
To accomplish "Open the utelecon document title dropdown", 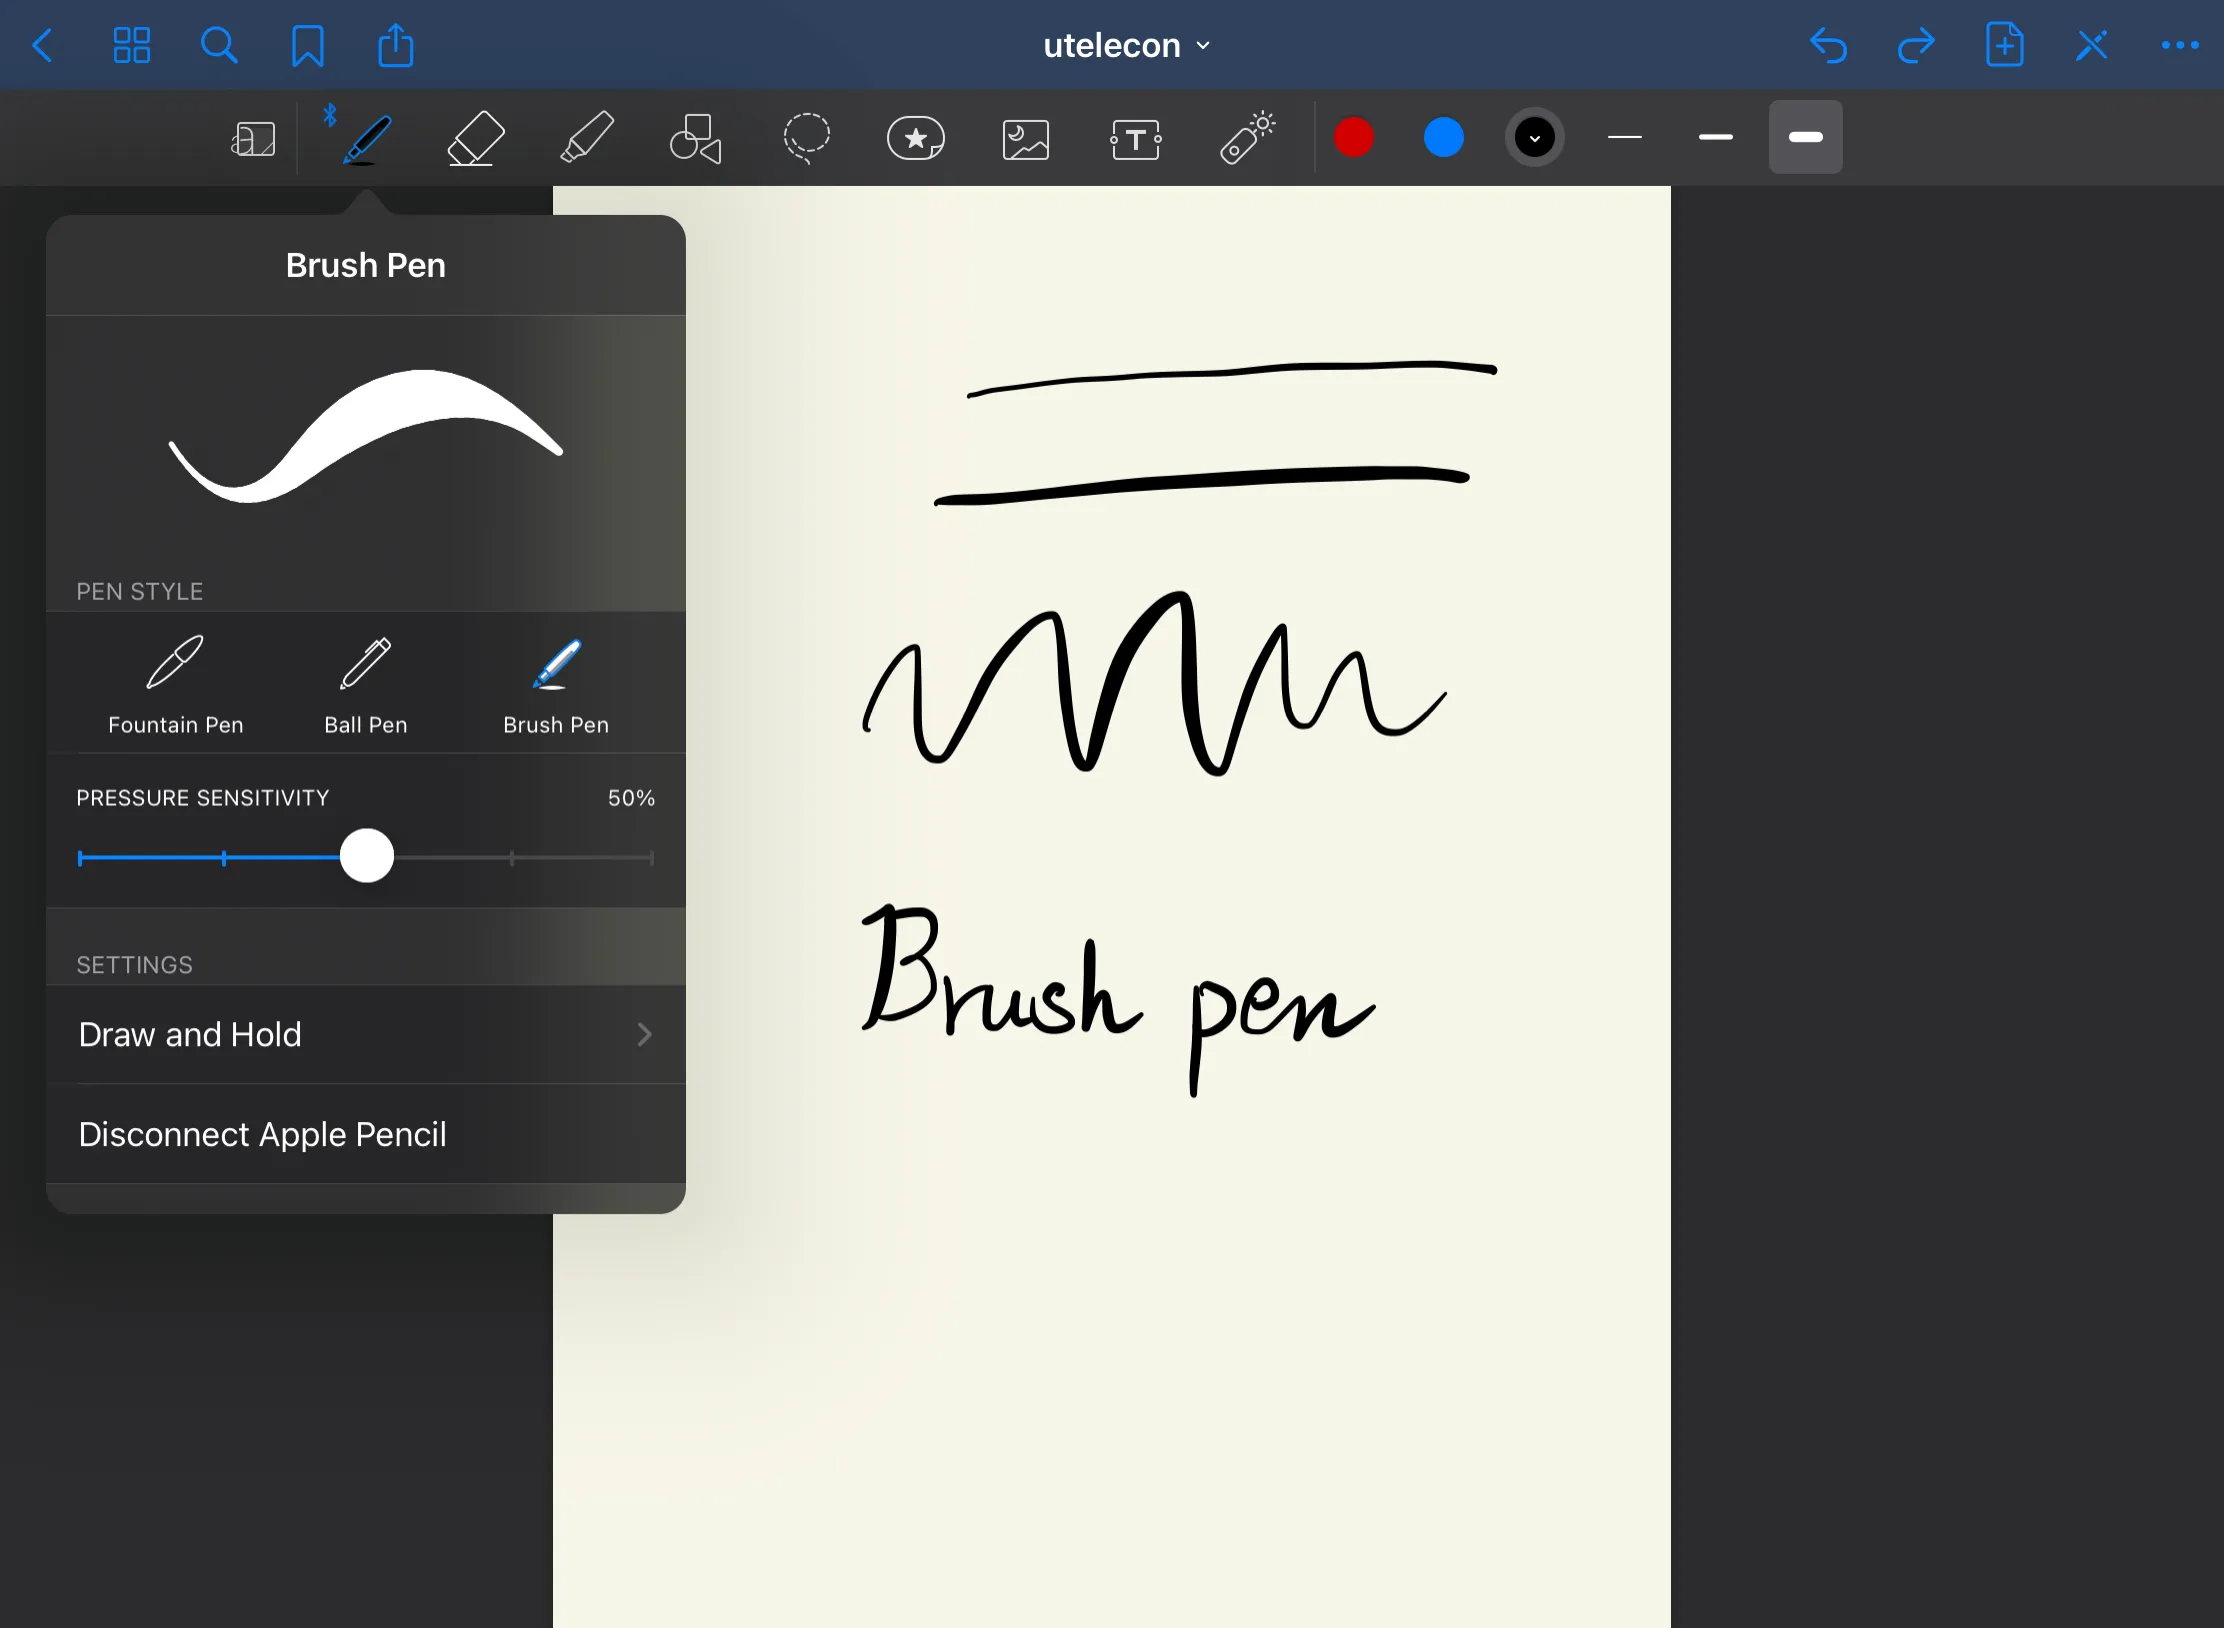I will 1126,46.
